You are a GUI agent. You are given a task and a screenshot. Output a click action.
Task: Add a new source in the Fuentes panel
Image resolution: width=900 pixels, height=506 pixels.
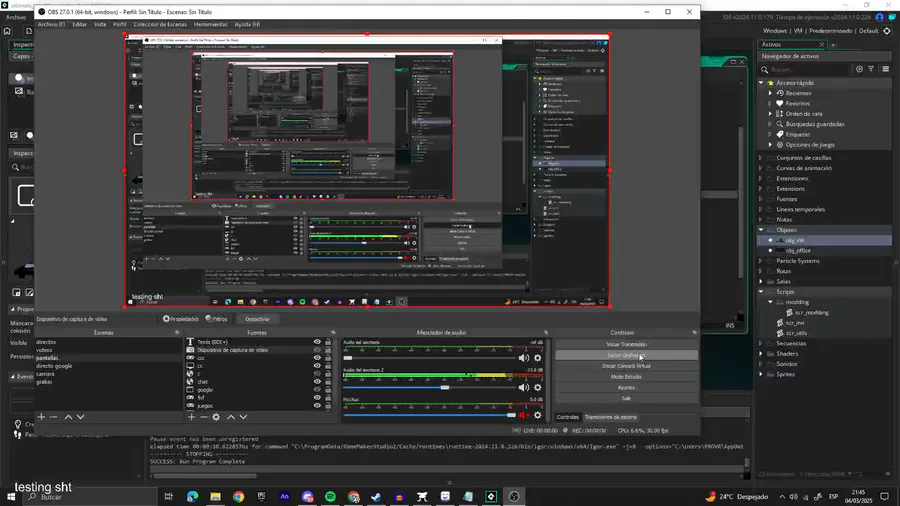pos(192,417)
